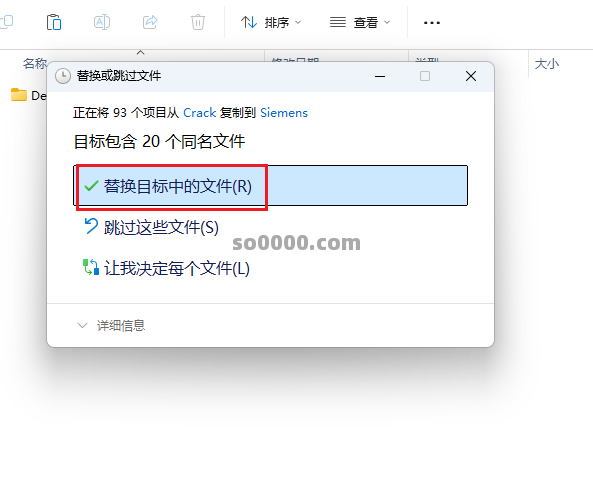Open the 查看 view dropdown
The image size is (593, 485).
[x=360, y=23]
